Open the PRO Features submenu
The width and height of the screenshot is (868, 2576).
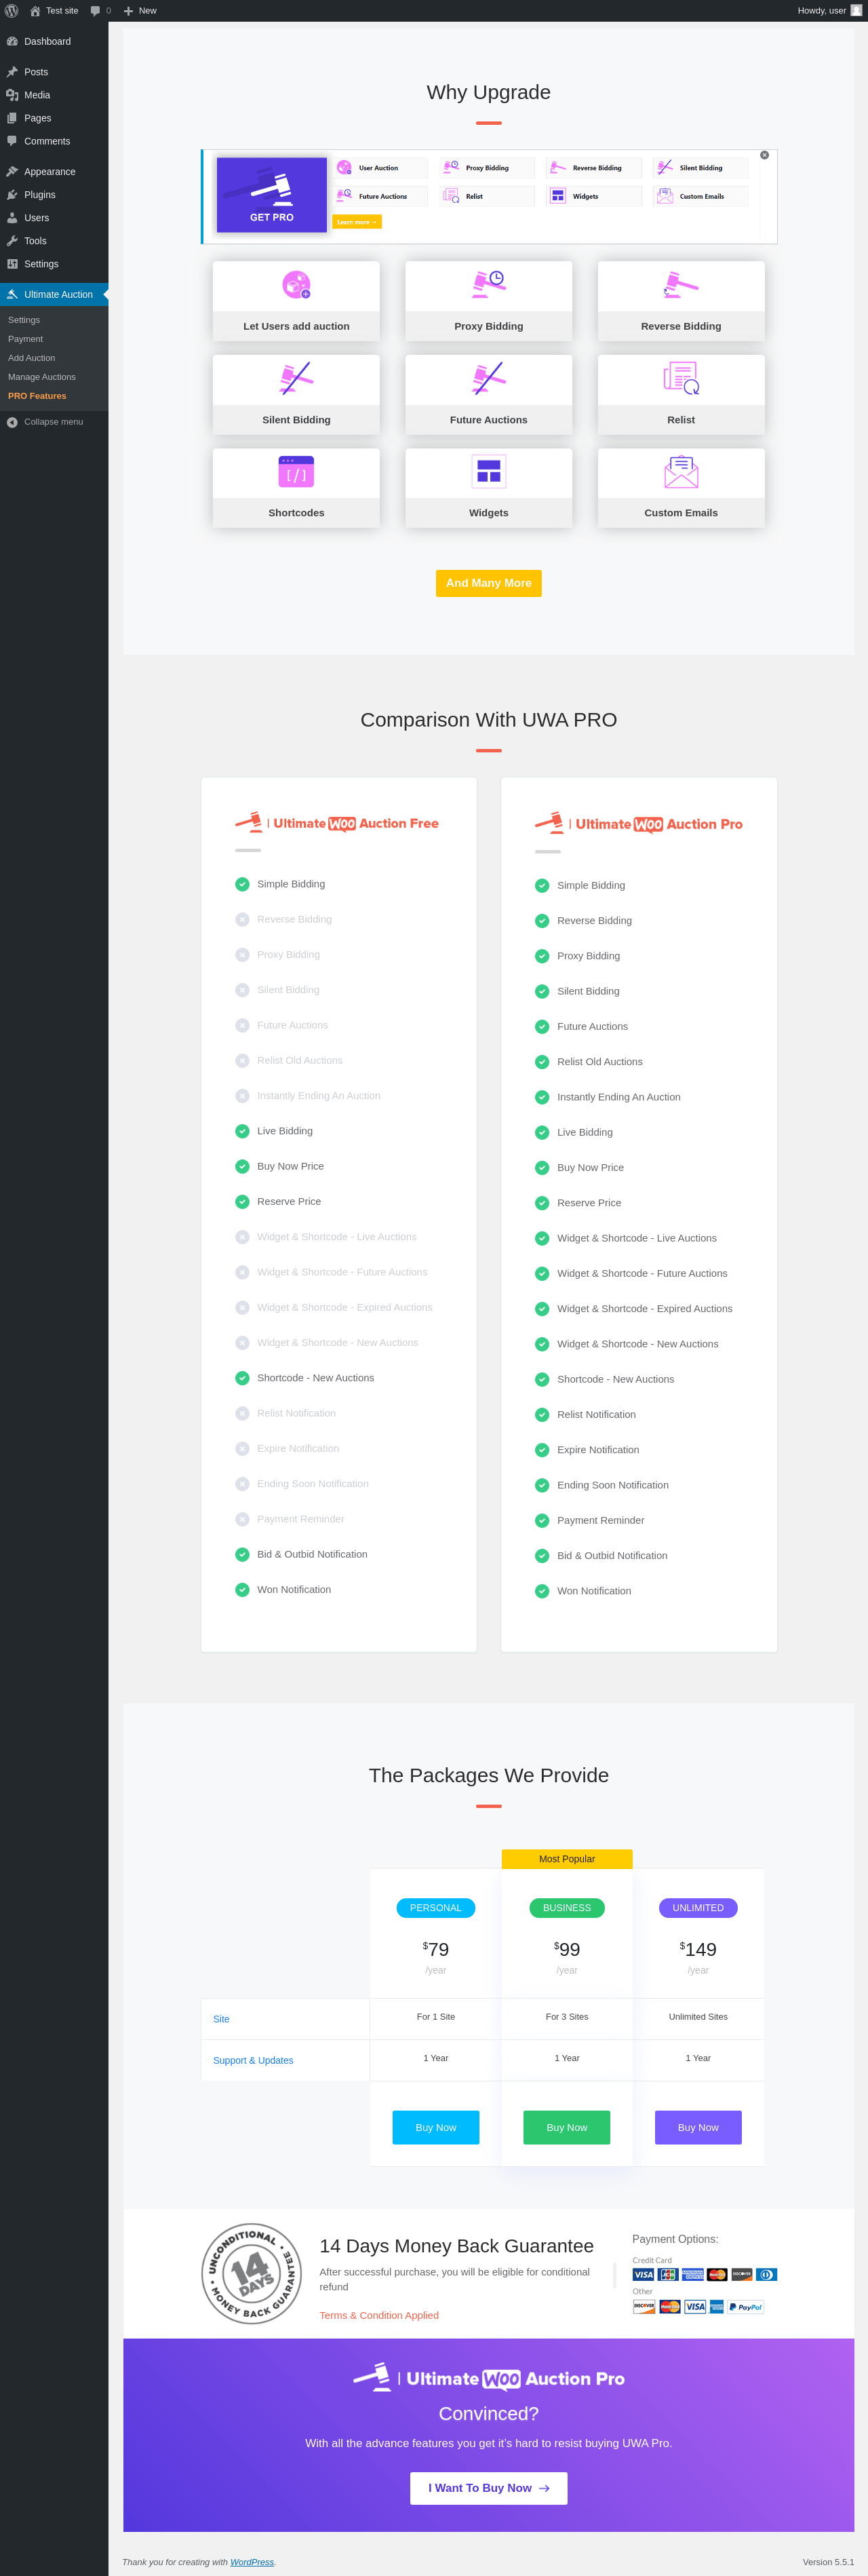pos(37,396)
